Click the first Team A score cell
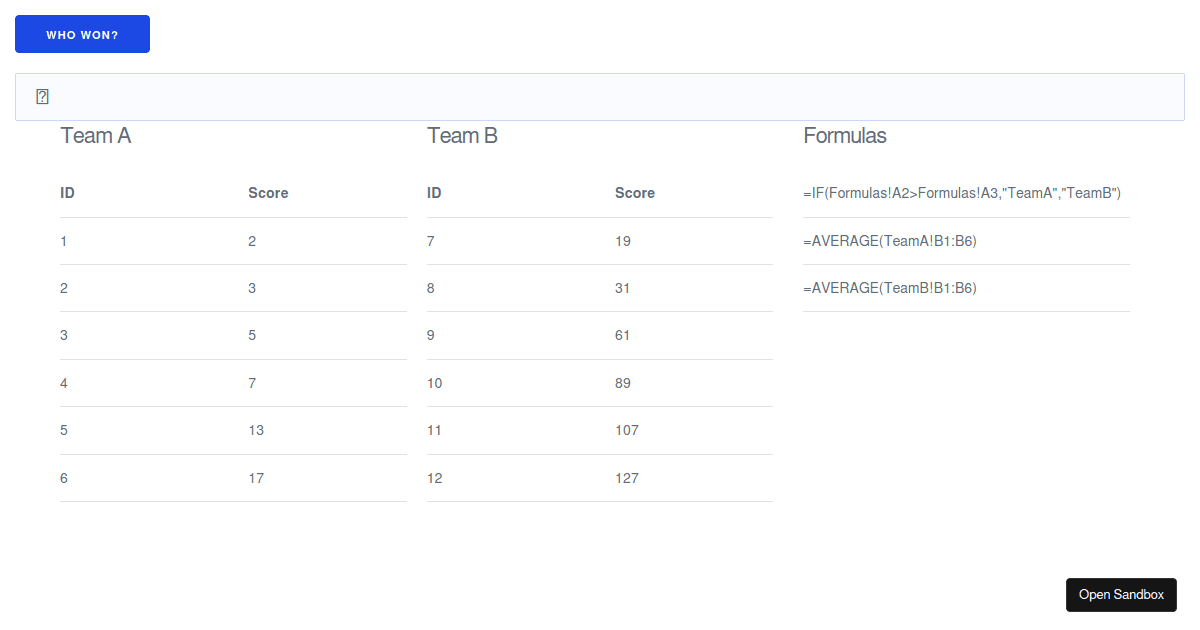1200x630 pixels. tap(252, 241)
